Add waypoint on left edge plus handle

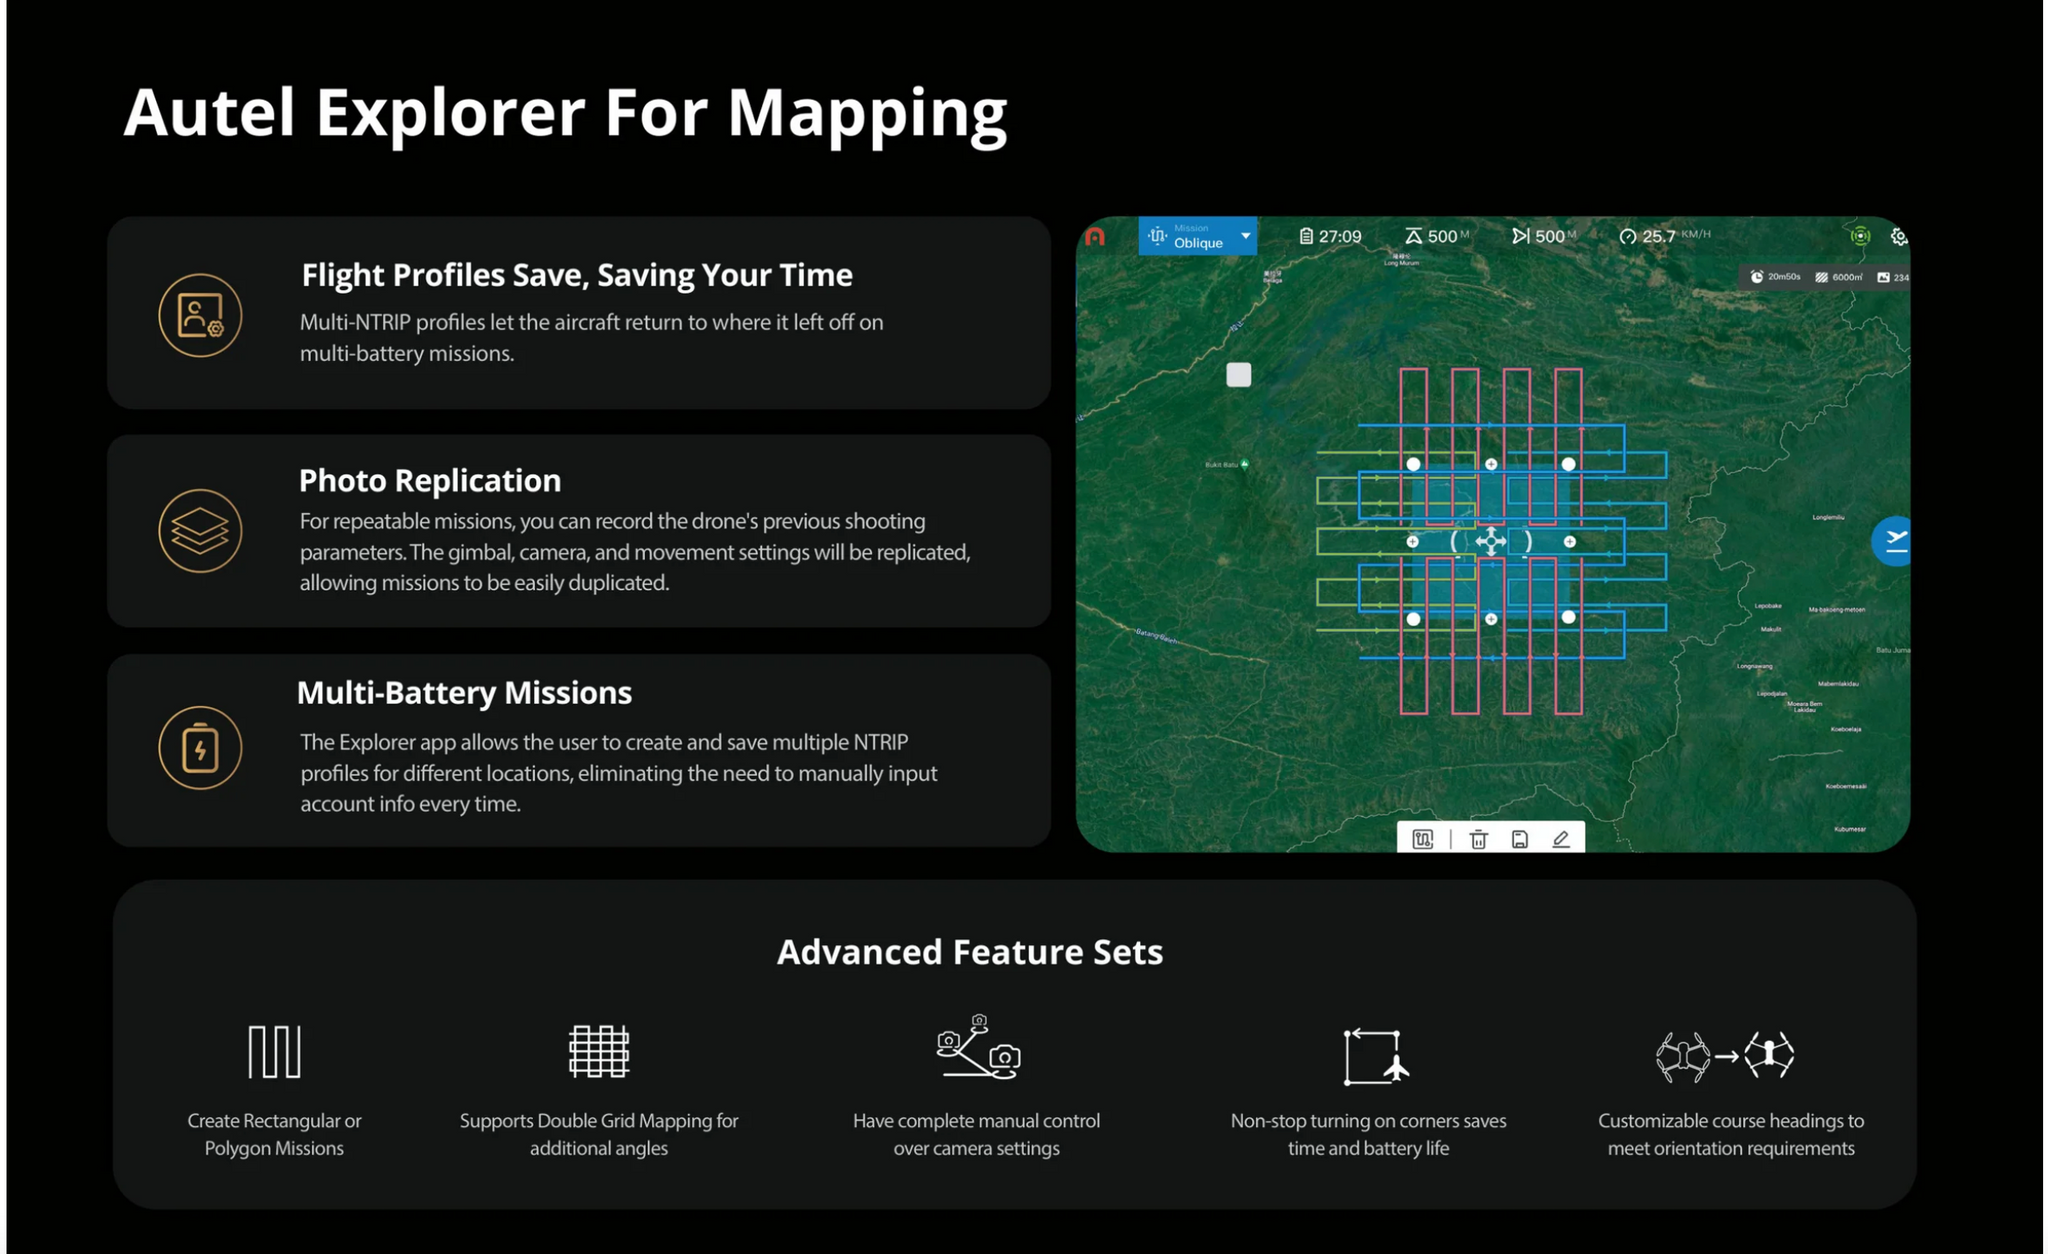1412,541
